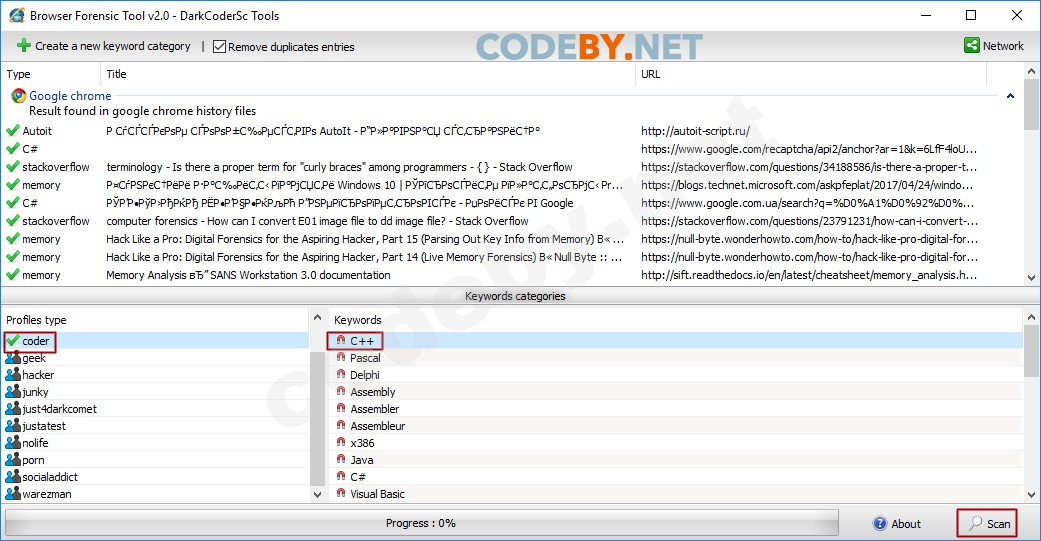Select the Visual Basic keyword text
This screenshot has height=541, width=1041.
[x=377, y=494]
